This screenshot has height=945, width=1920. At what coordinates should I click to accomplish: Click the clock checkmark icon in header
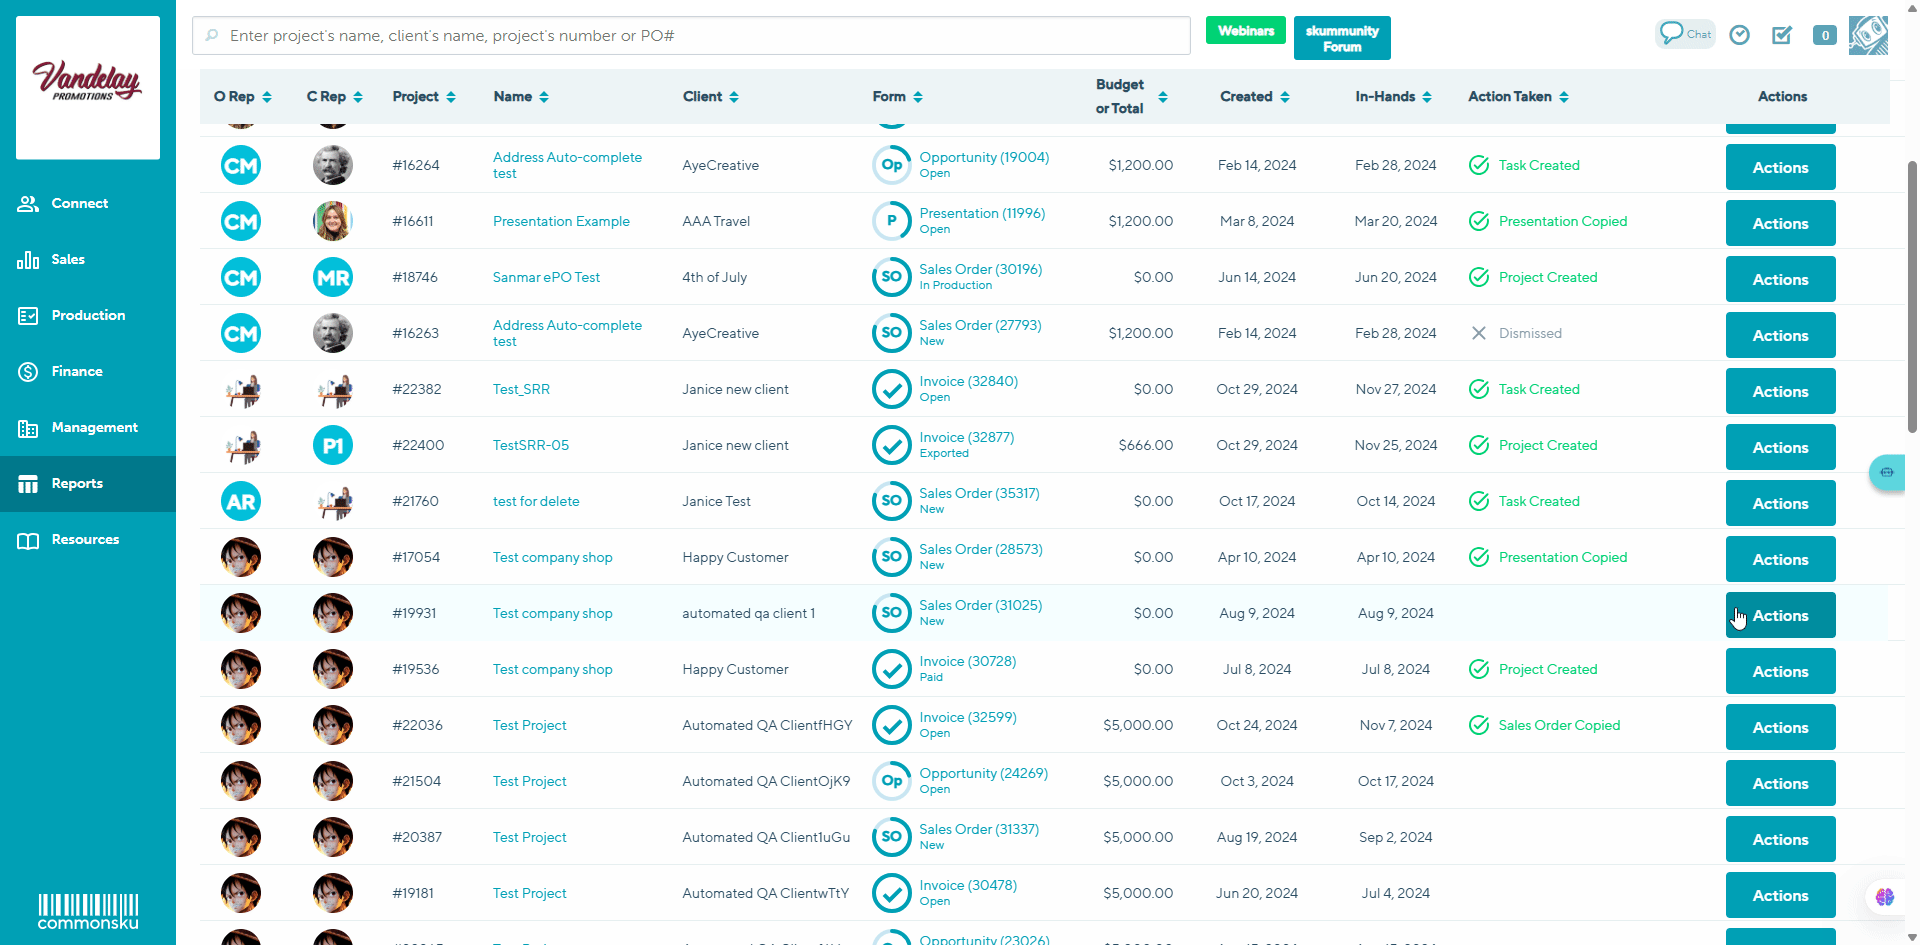[1740, 35]
